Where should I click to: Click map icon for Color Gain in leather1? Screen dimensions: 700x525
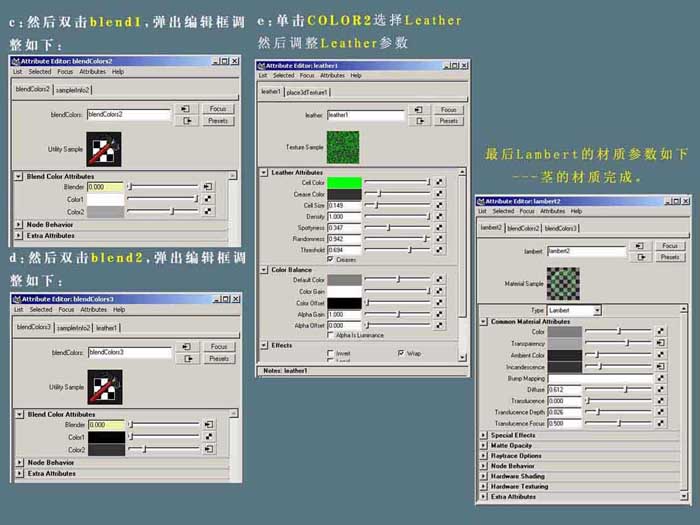click(439, 291)
